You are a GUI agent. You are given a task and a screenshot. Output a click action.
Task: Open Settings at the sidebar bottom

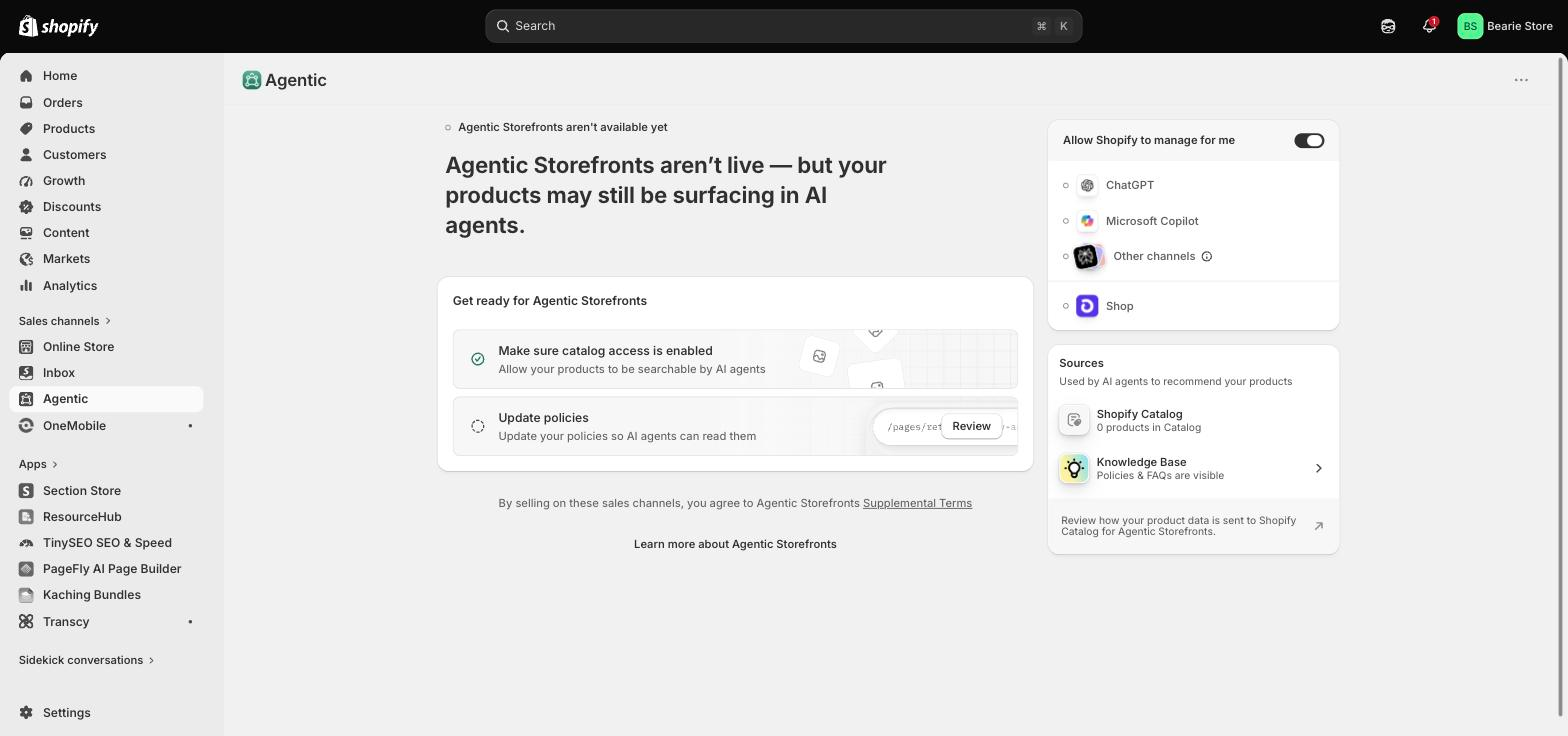click(106, 713)
